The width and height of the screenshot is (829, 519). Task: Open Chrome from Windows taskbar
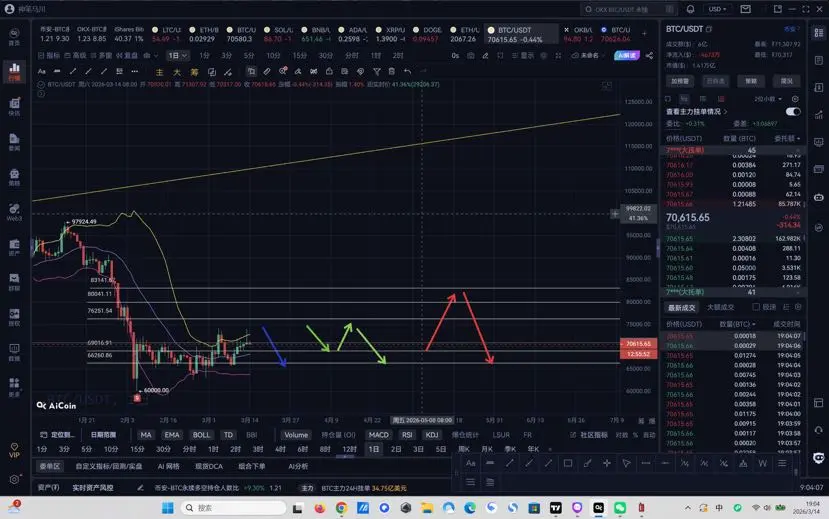342,508
